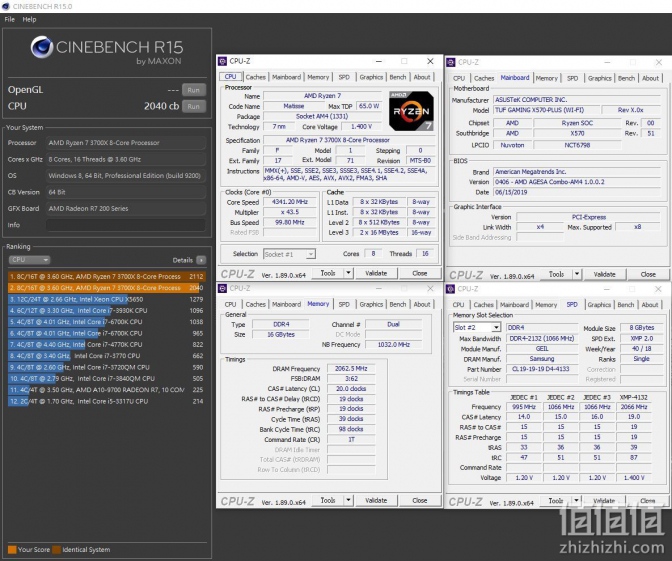Close the CPU-Z CPU tab window
Viewport: 672px width, 561px height.
(430, 61)
